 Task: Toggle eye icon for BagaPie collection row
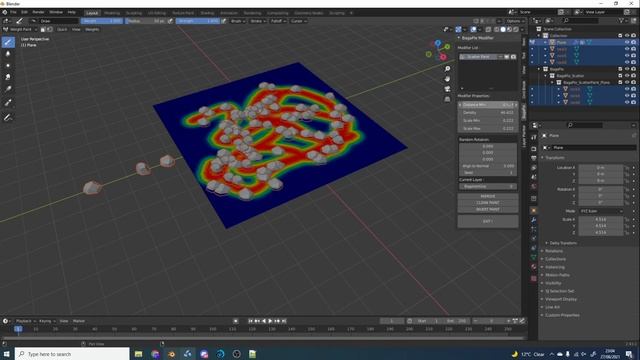[627, 69]
